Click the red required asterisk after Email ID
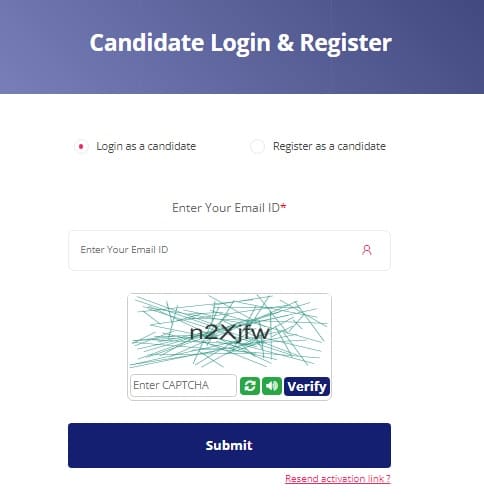Screen dimensions: 484x500 point(283,206)
